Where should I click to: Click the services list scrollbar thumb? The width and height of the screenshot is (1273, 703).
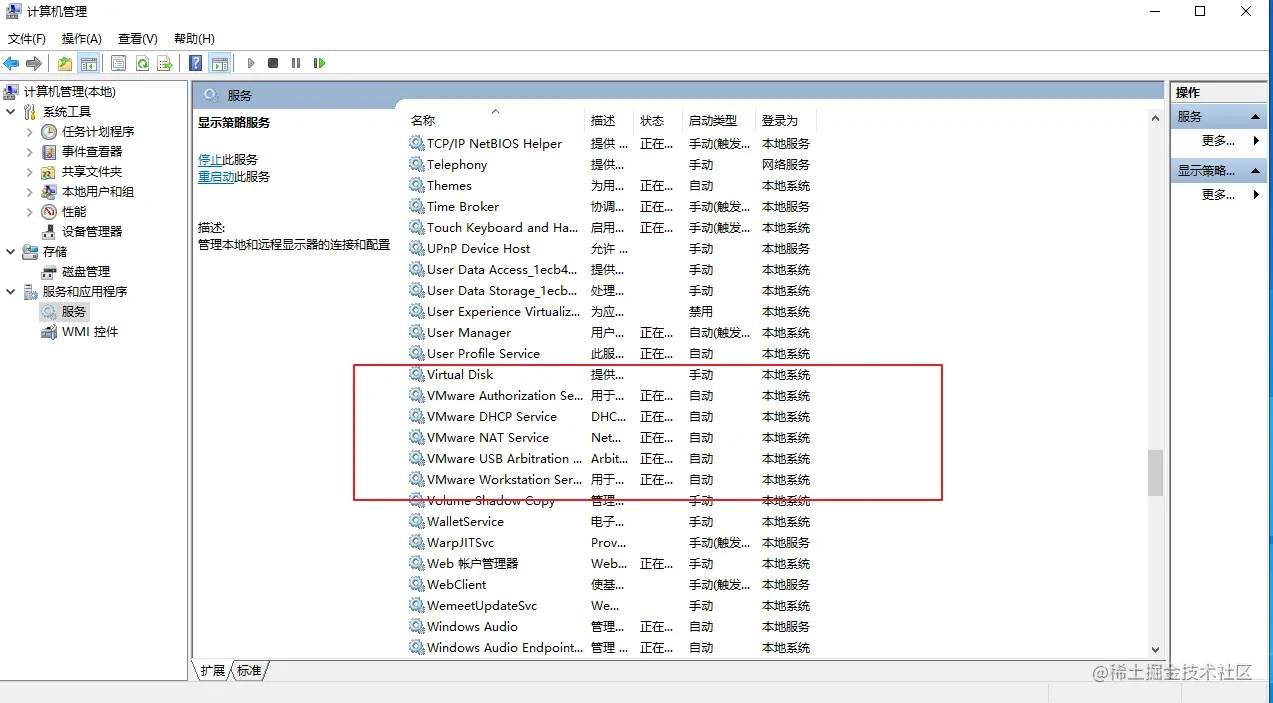tap(1155, 472)
